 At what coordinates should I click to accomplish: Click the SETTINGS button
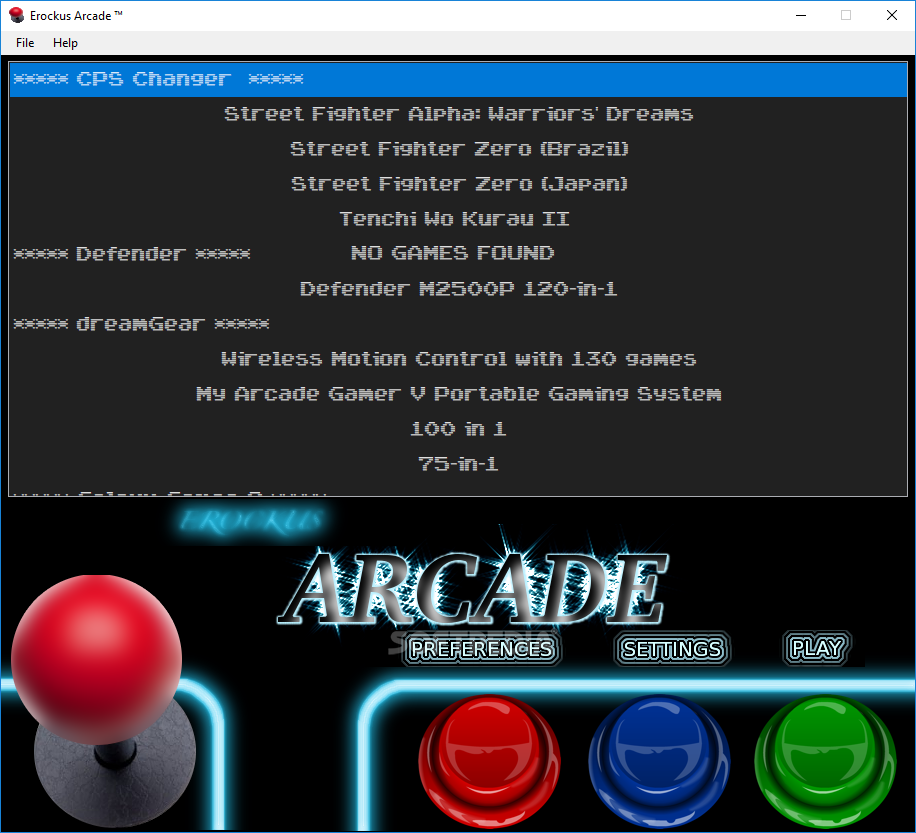(x=672, y=649)
